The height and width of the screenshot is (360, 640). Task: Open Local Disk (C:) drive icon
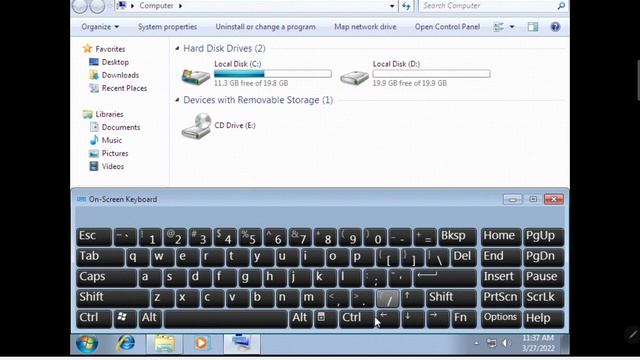pyautogui.click(x=196, y=76)
